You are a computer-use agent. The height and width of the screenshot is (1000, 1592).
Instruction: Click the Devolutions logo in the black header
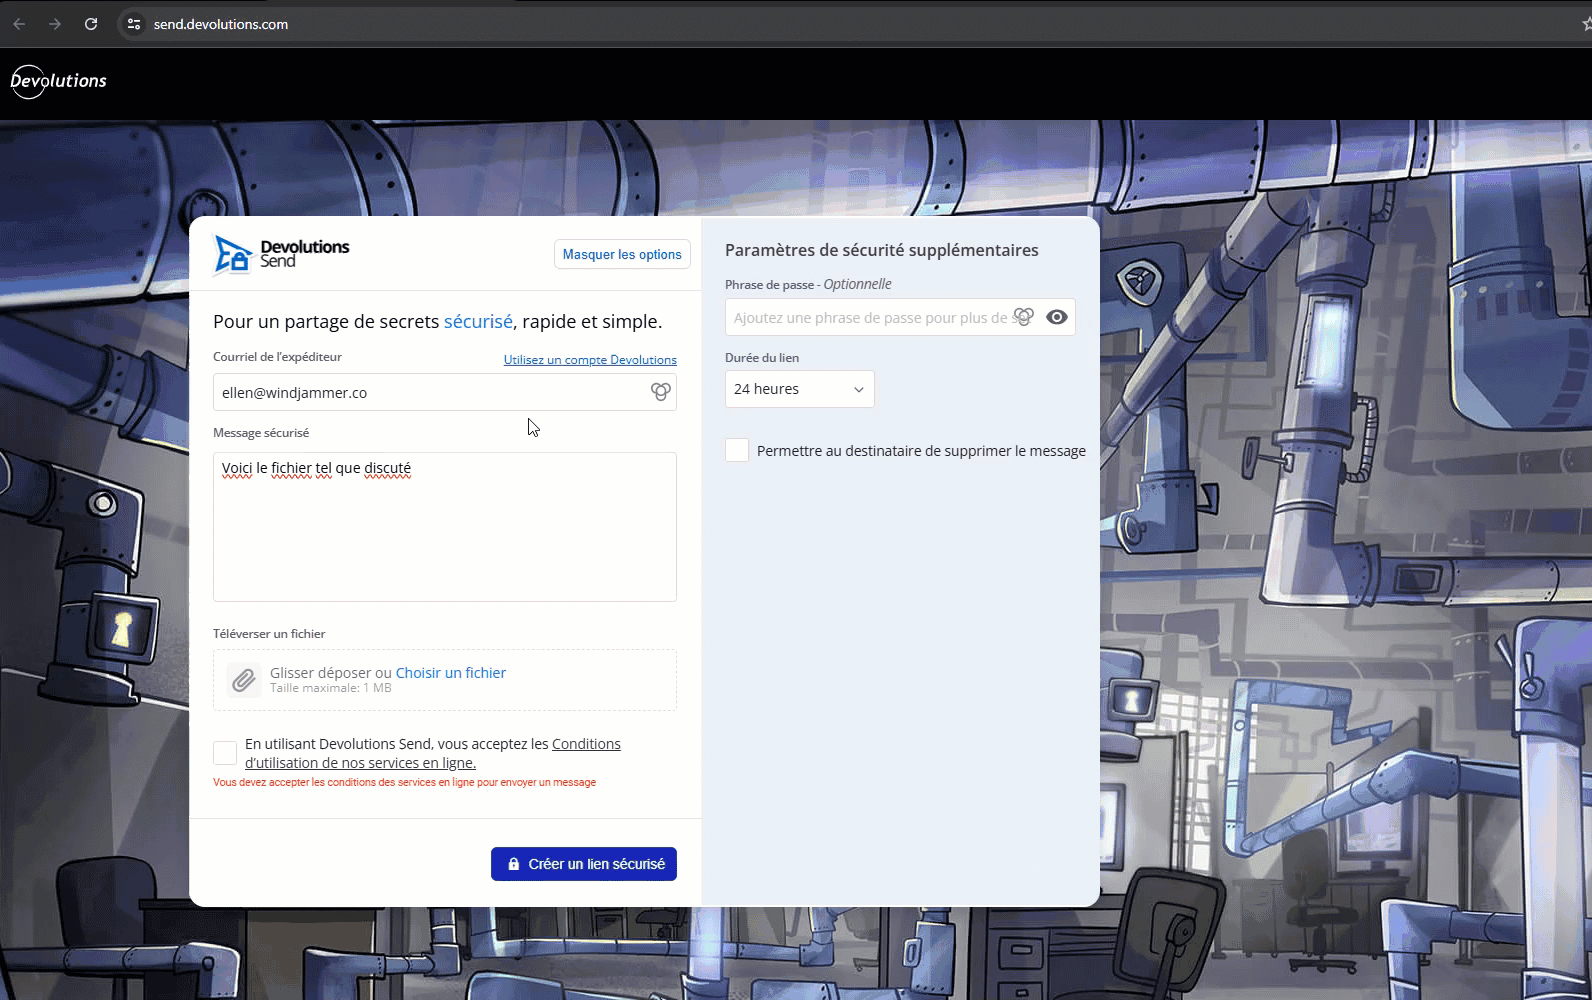[58, 81]
